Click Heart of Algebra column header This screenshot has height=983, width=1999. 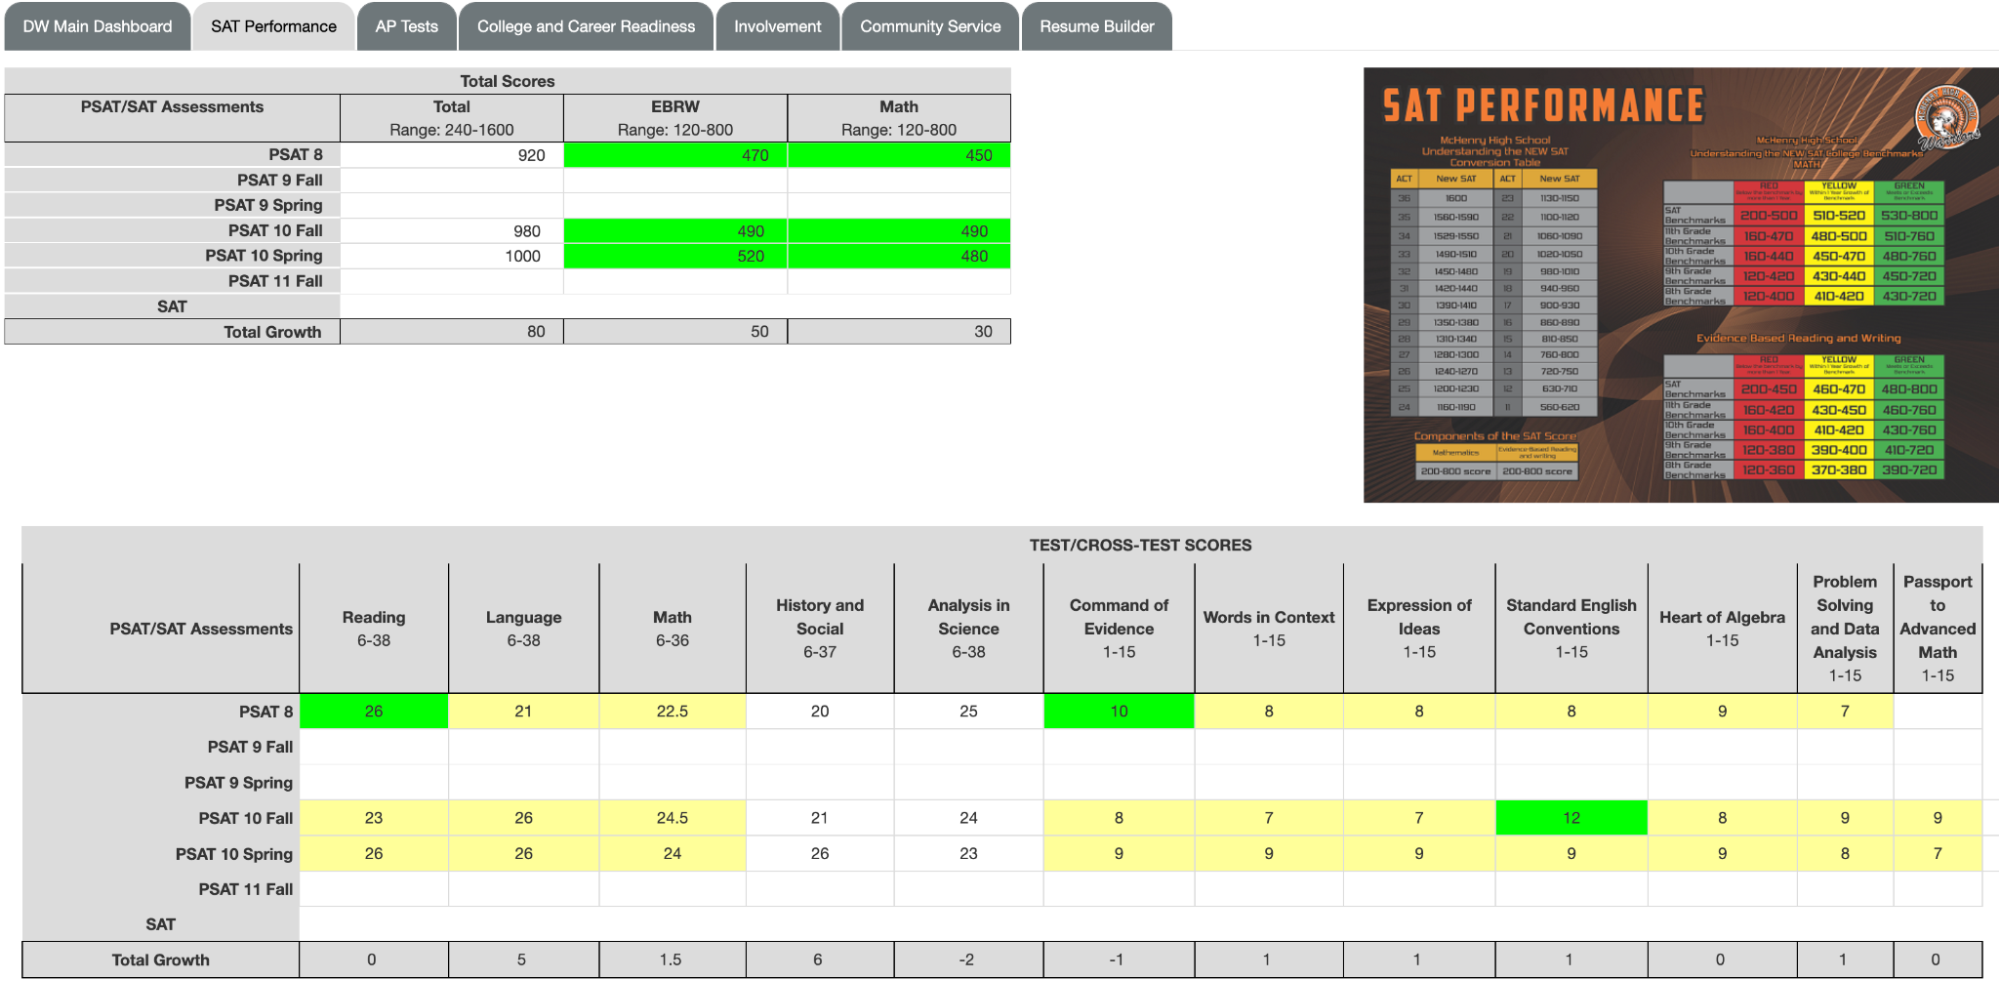click(1722, 628)
